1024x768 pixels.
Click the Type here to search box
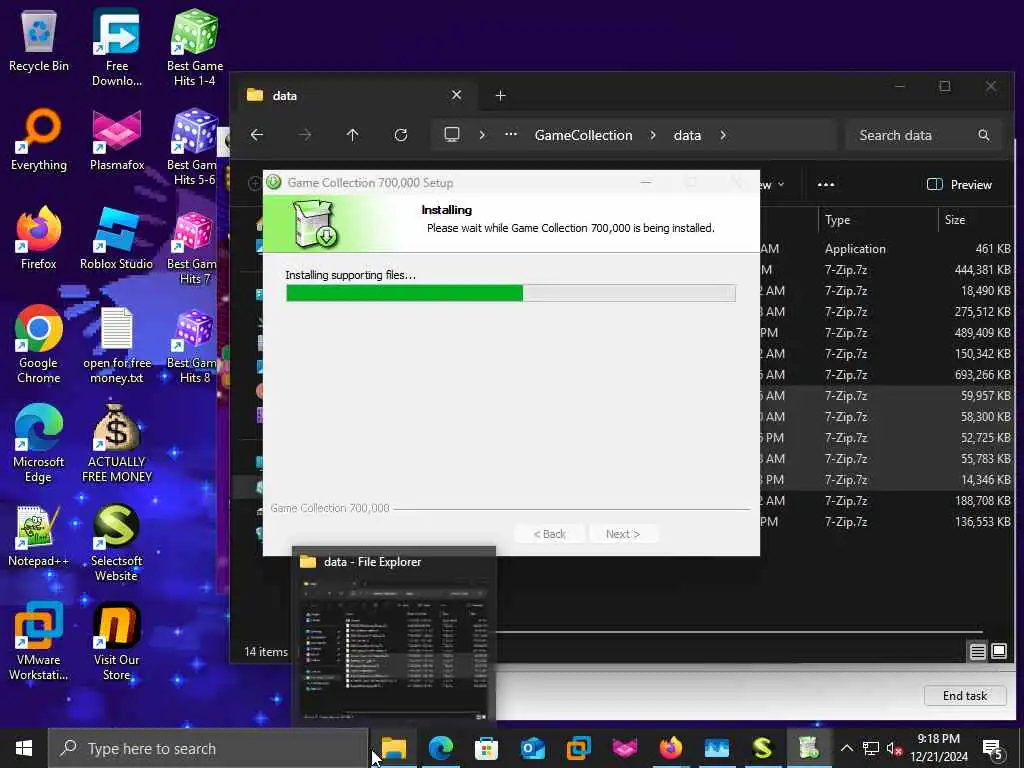(209, 748)
